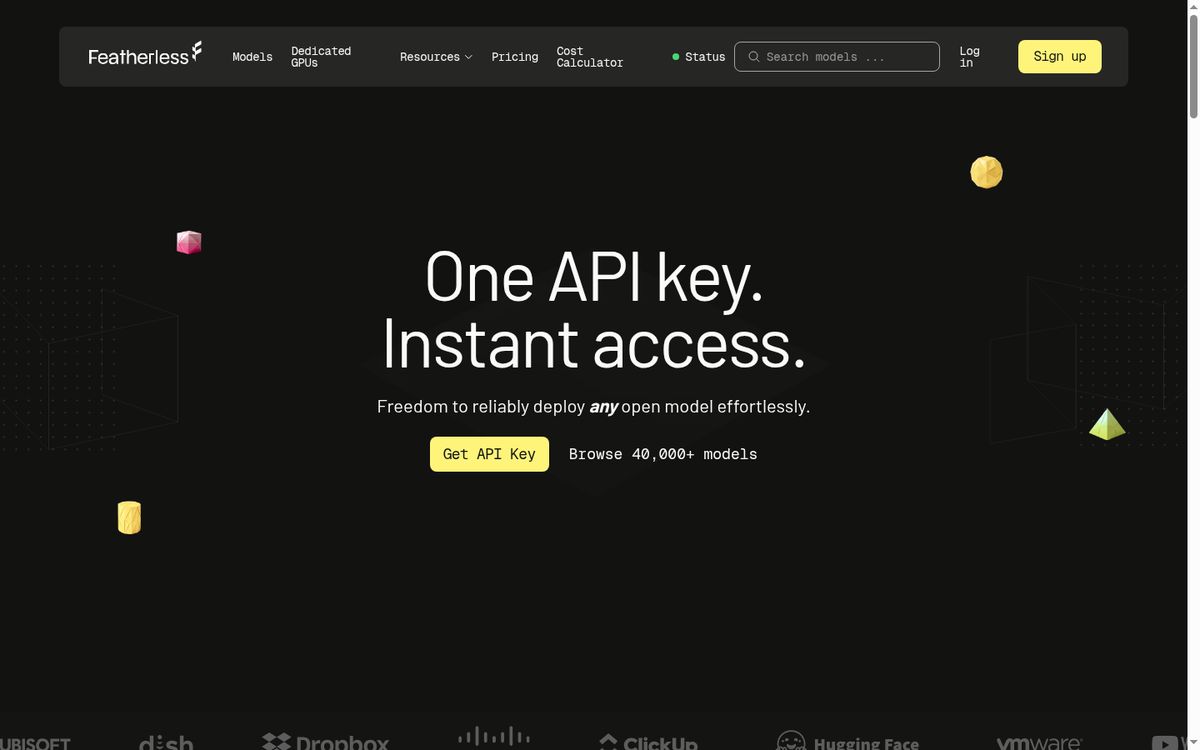Image resolution: width=1200 pixels, height=750 pixels.
Task: Expand the Resources dropdown menu
Action: pyautogui.click(x=436, y=57)
